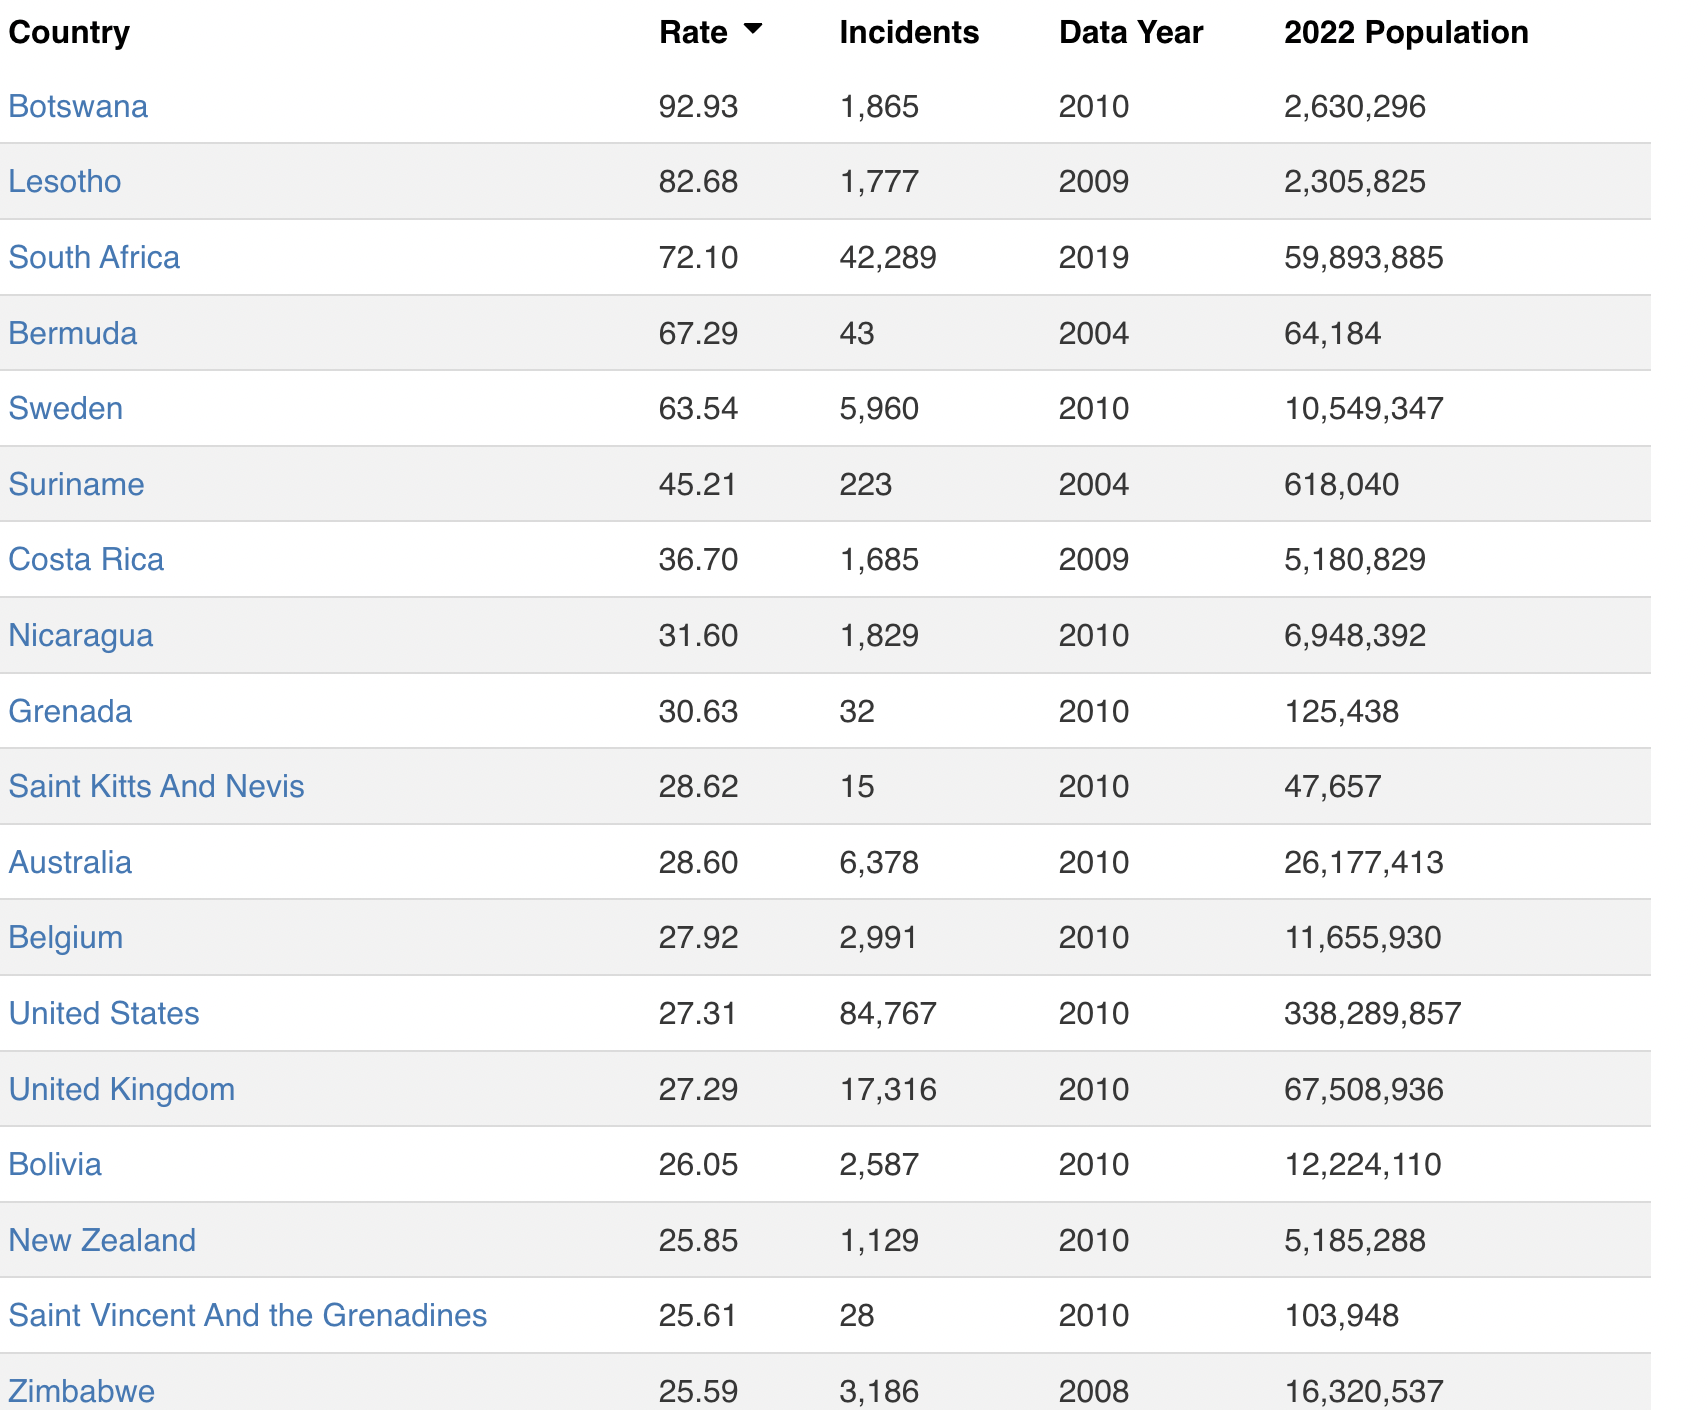Open the Botswana country link
1708x1410 pixels.
[78, 106]
